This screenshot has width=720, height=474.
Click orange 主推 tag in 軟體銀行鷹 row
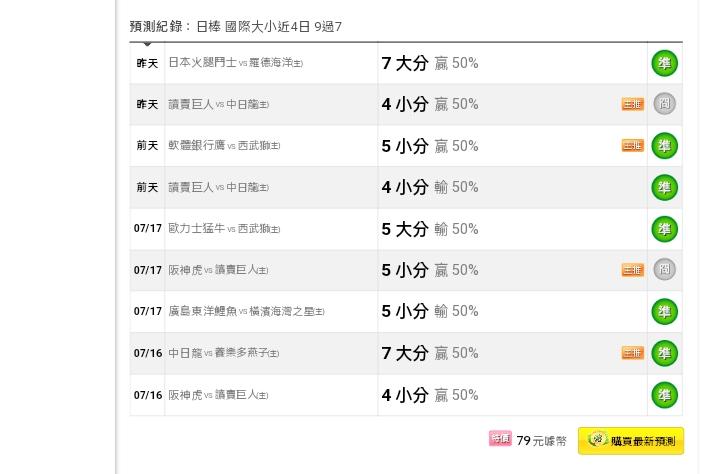[x=633, y=146]
